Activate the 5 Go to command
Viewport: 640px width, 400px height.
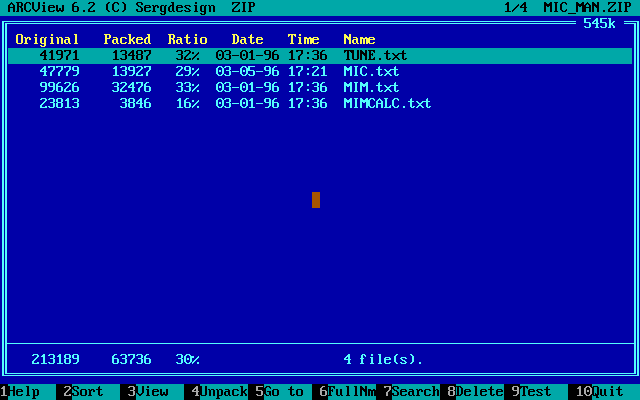279,392
